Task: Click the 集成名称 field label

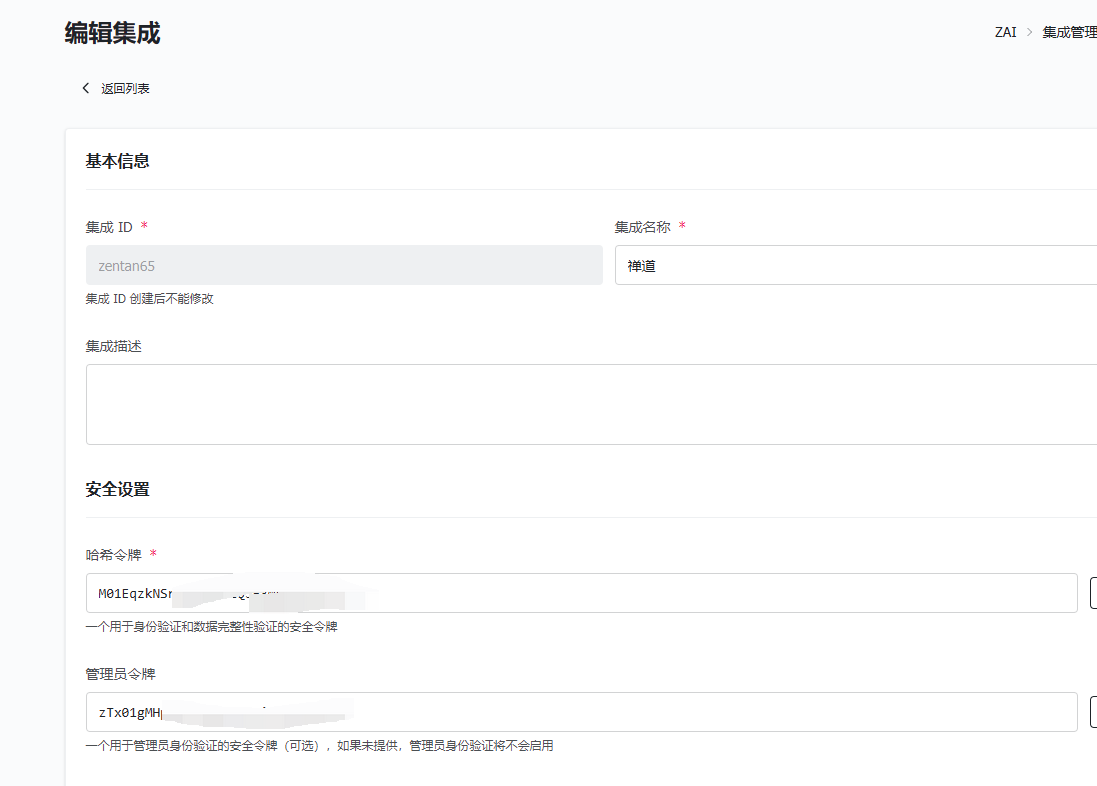Action: click(643, 227)
